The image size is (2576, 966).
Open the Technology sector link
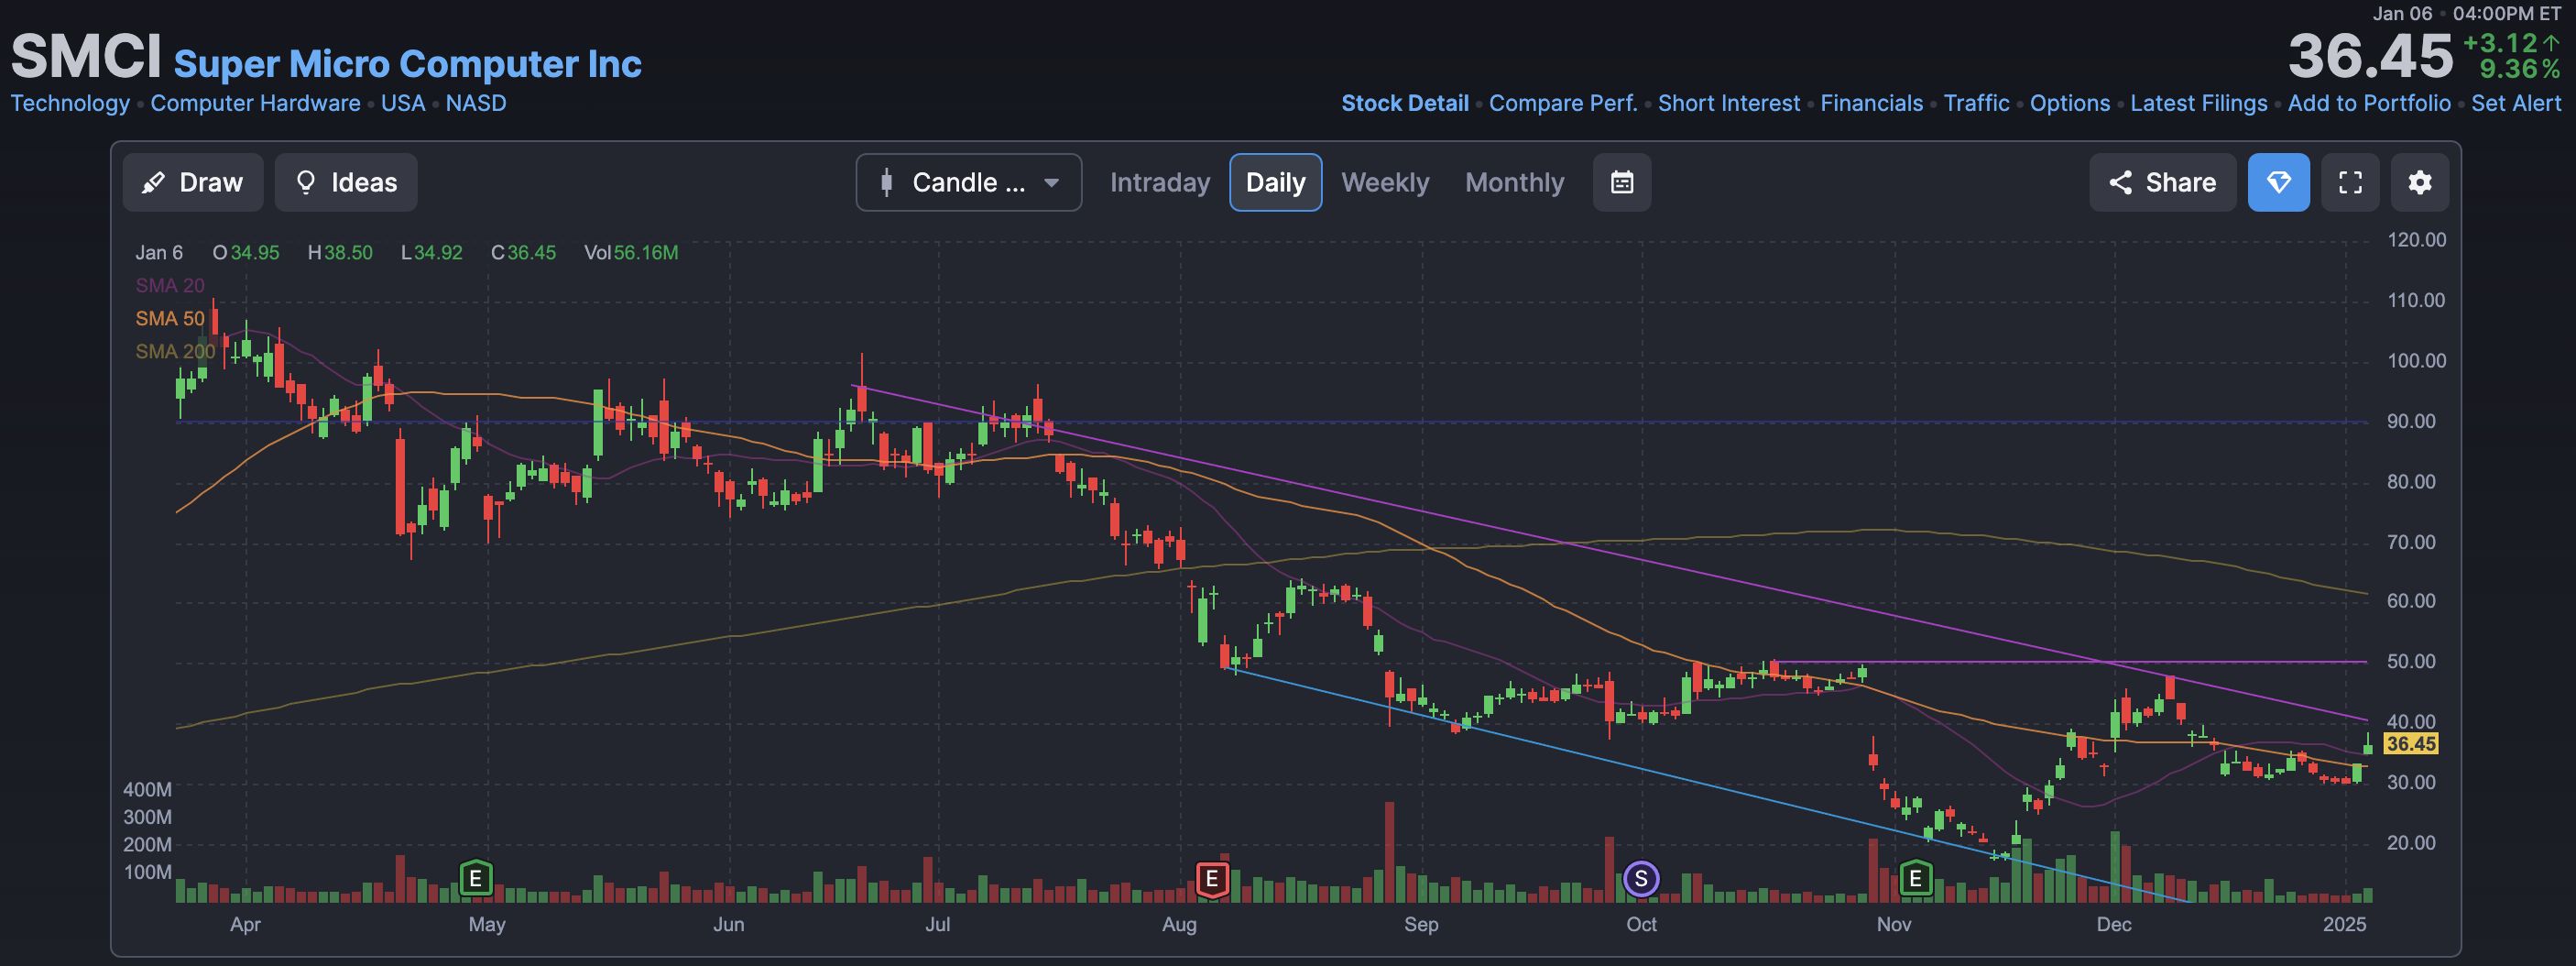click(x=70, y=103)
